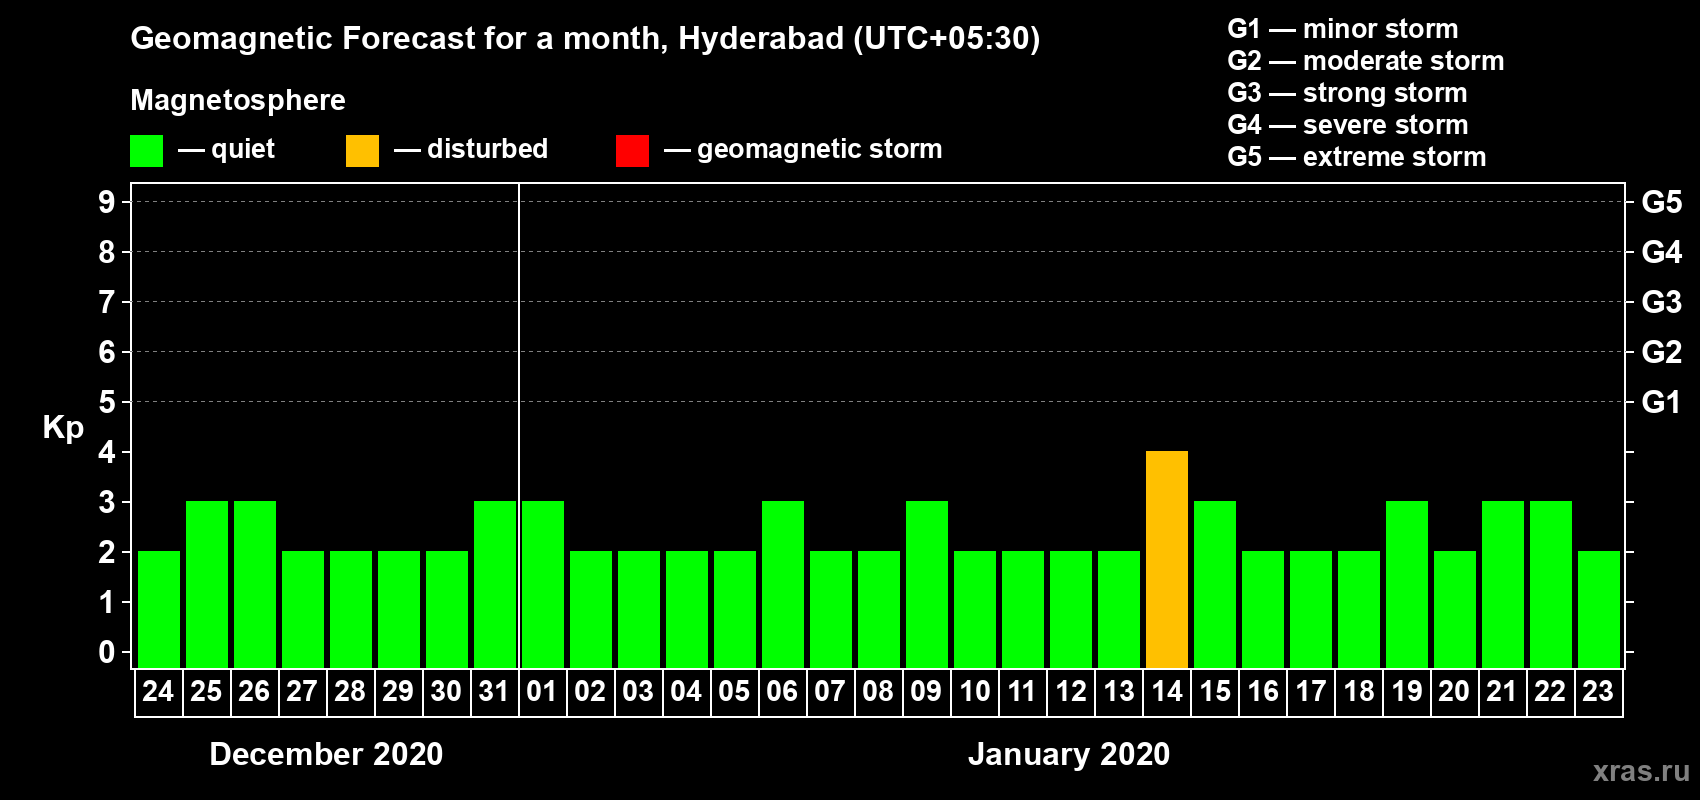1700x800 pixels.
Task: Click the date label 16
Action: pos(1262,691)
